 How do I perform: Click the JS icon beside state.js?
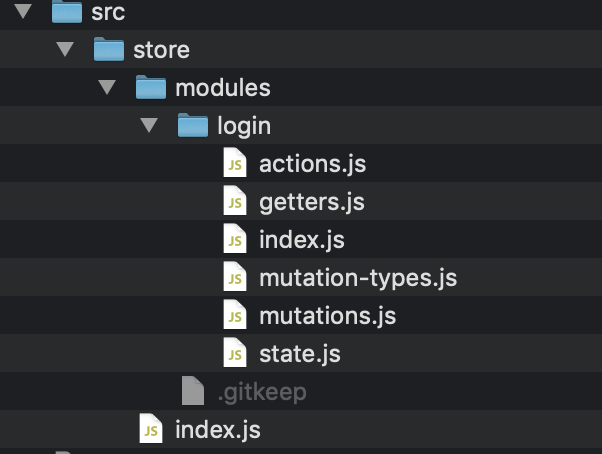click(x=234, y=354)
